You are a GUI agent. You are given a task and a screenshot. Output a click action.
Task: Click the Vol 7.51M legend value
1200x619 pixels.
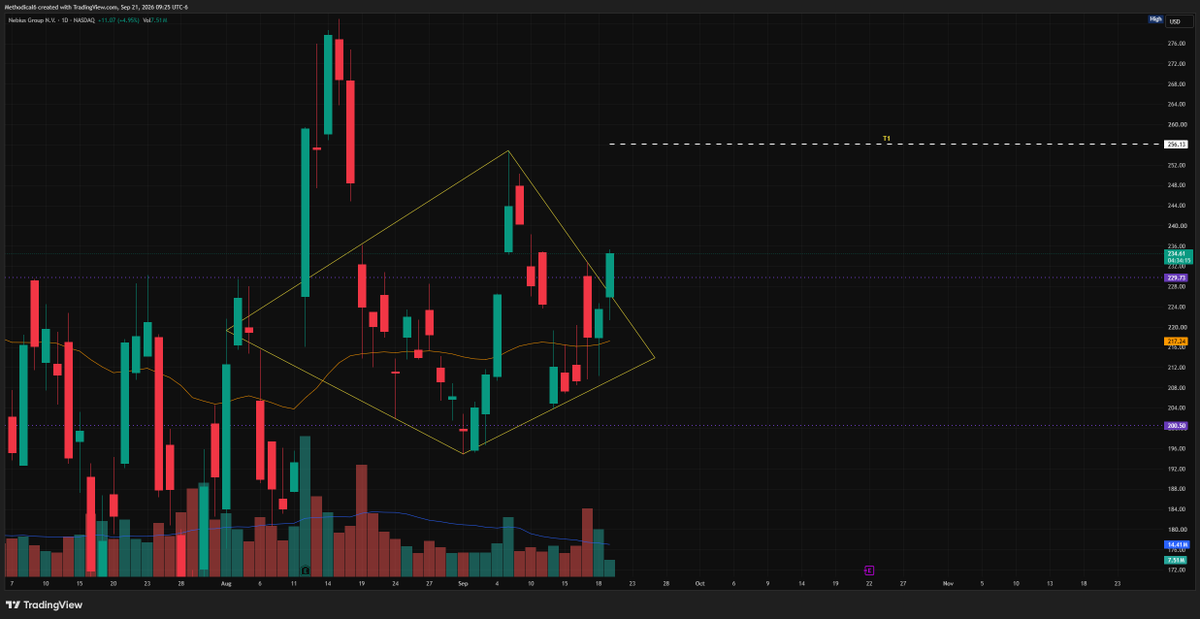point(154,19)
